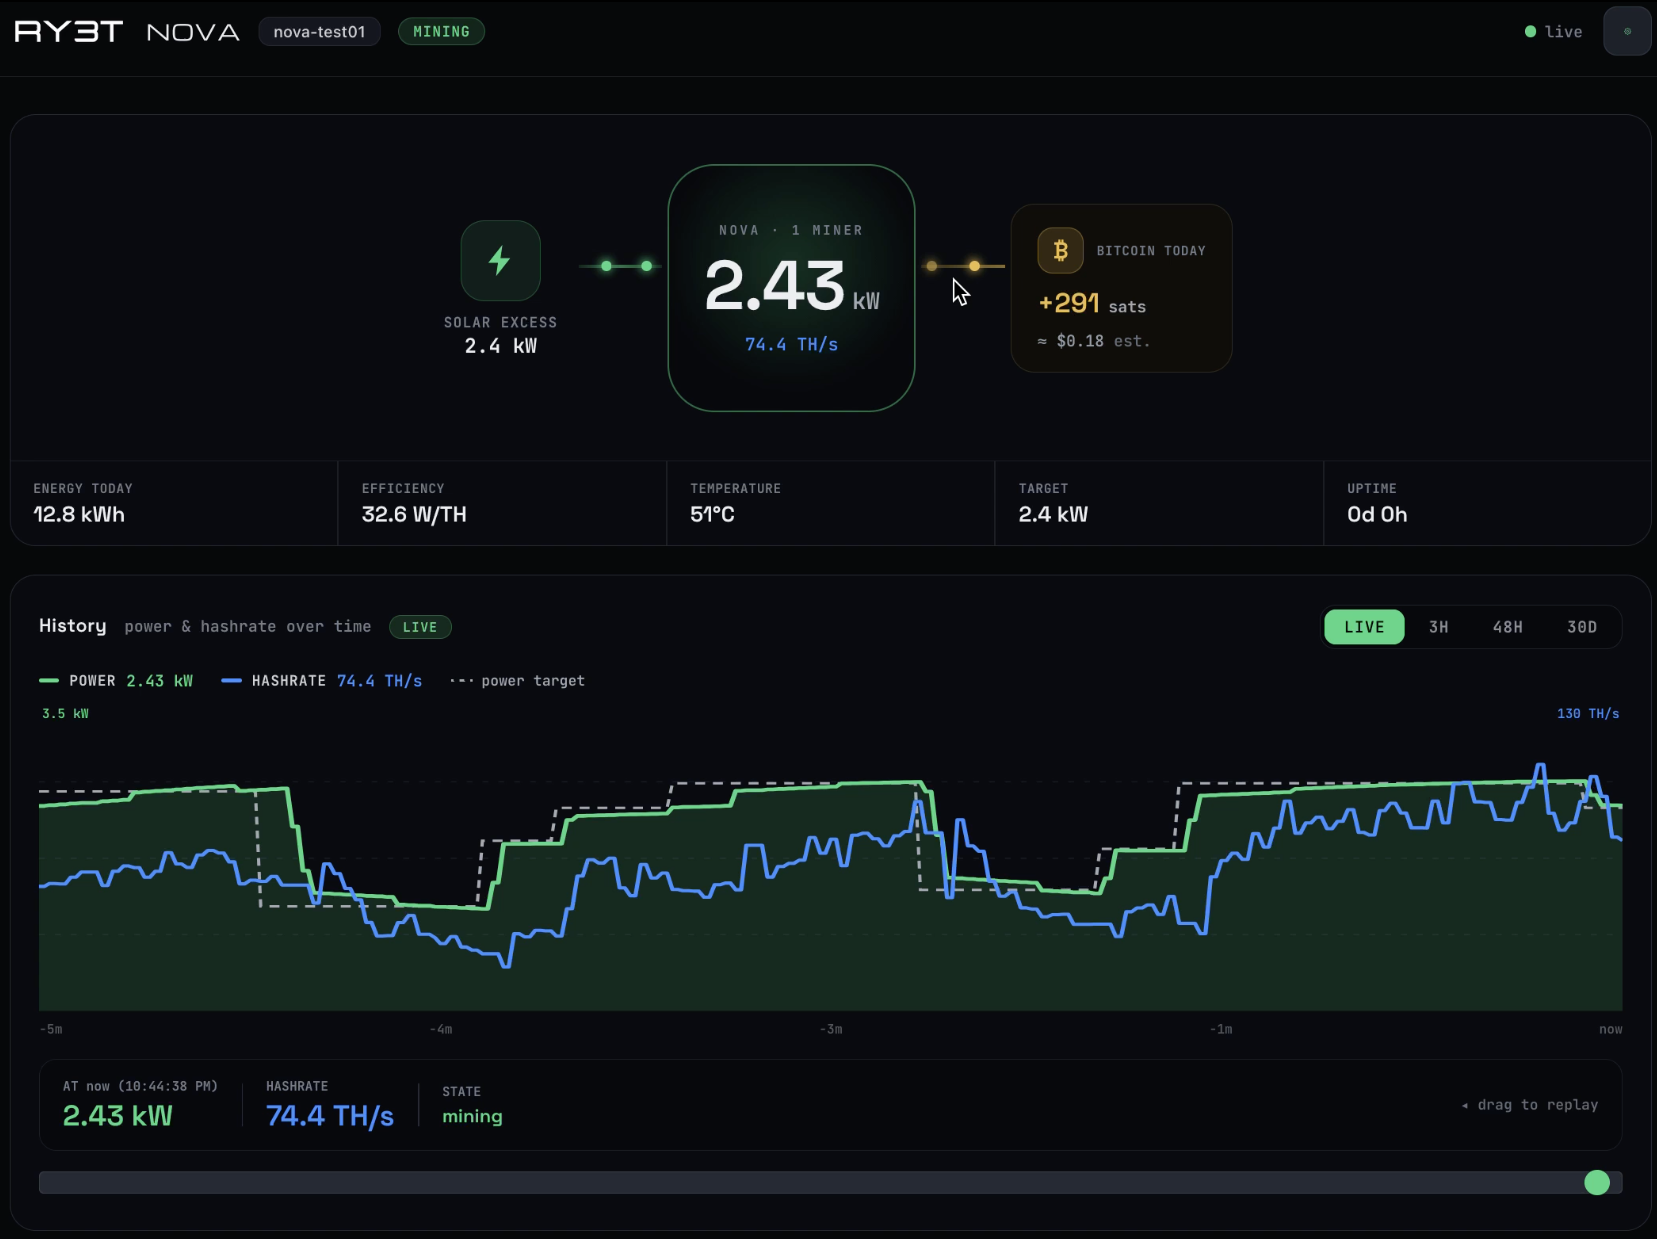Click the -5m time axis label

click(x=51, y=1029)
